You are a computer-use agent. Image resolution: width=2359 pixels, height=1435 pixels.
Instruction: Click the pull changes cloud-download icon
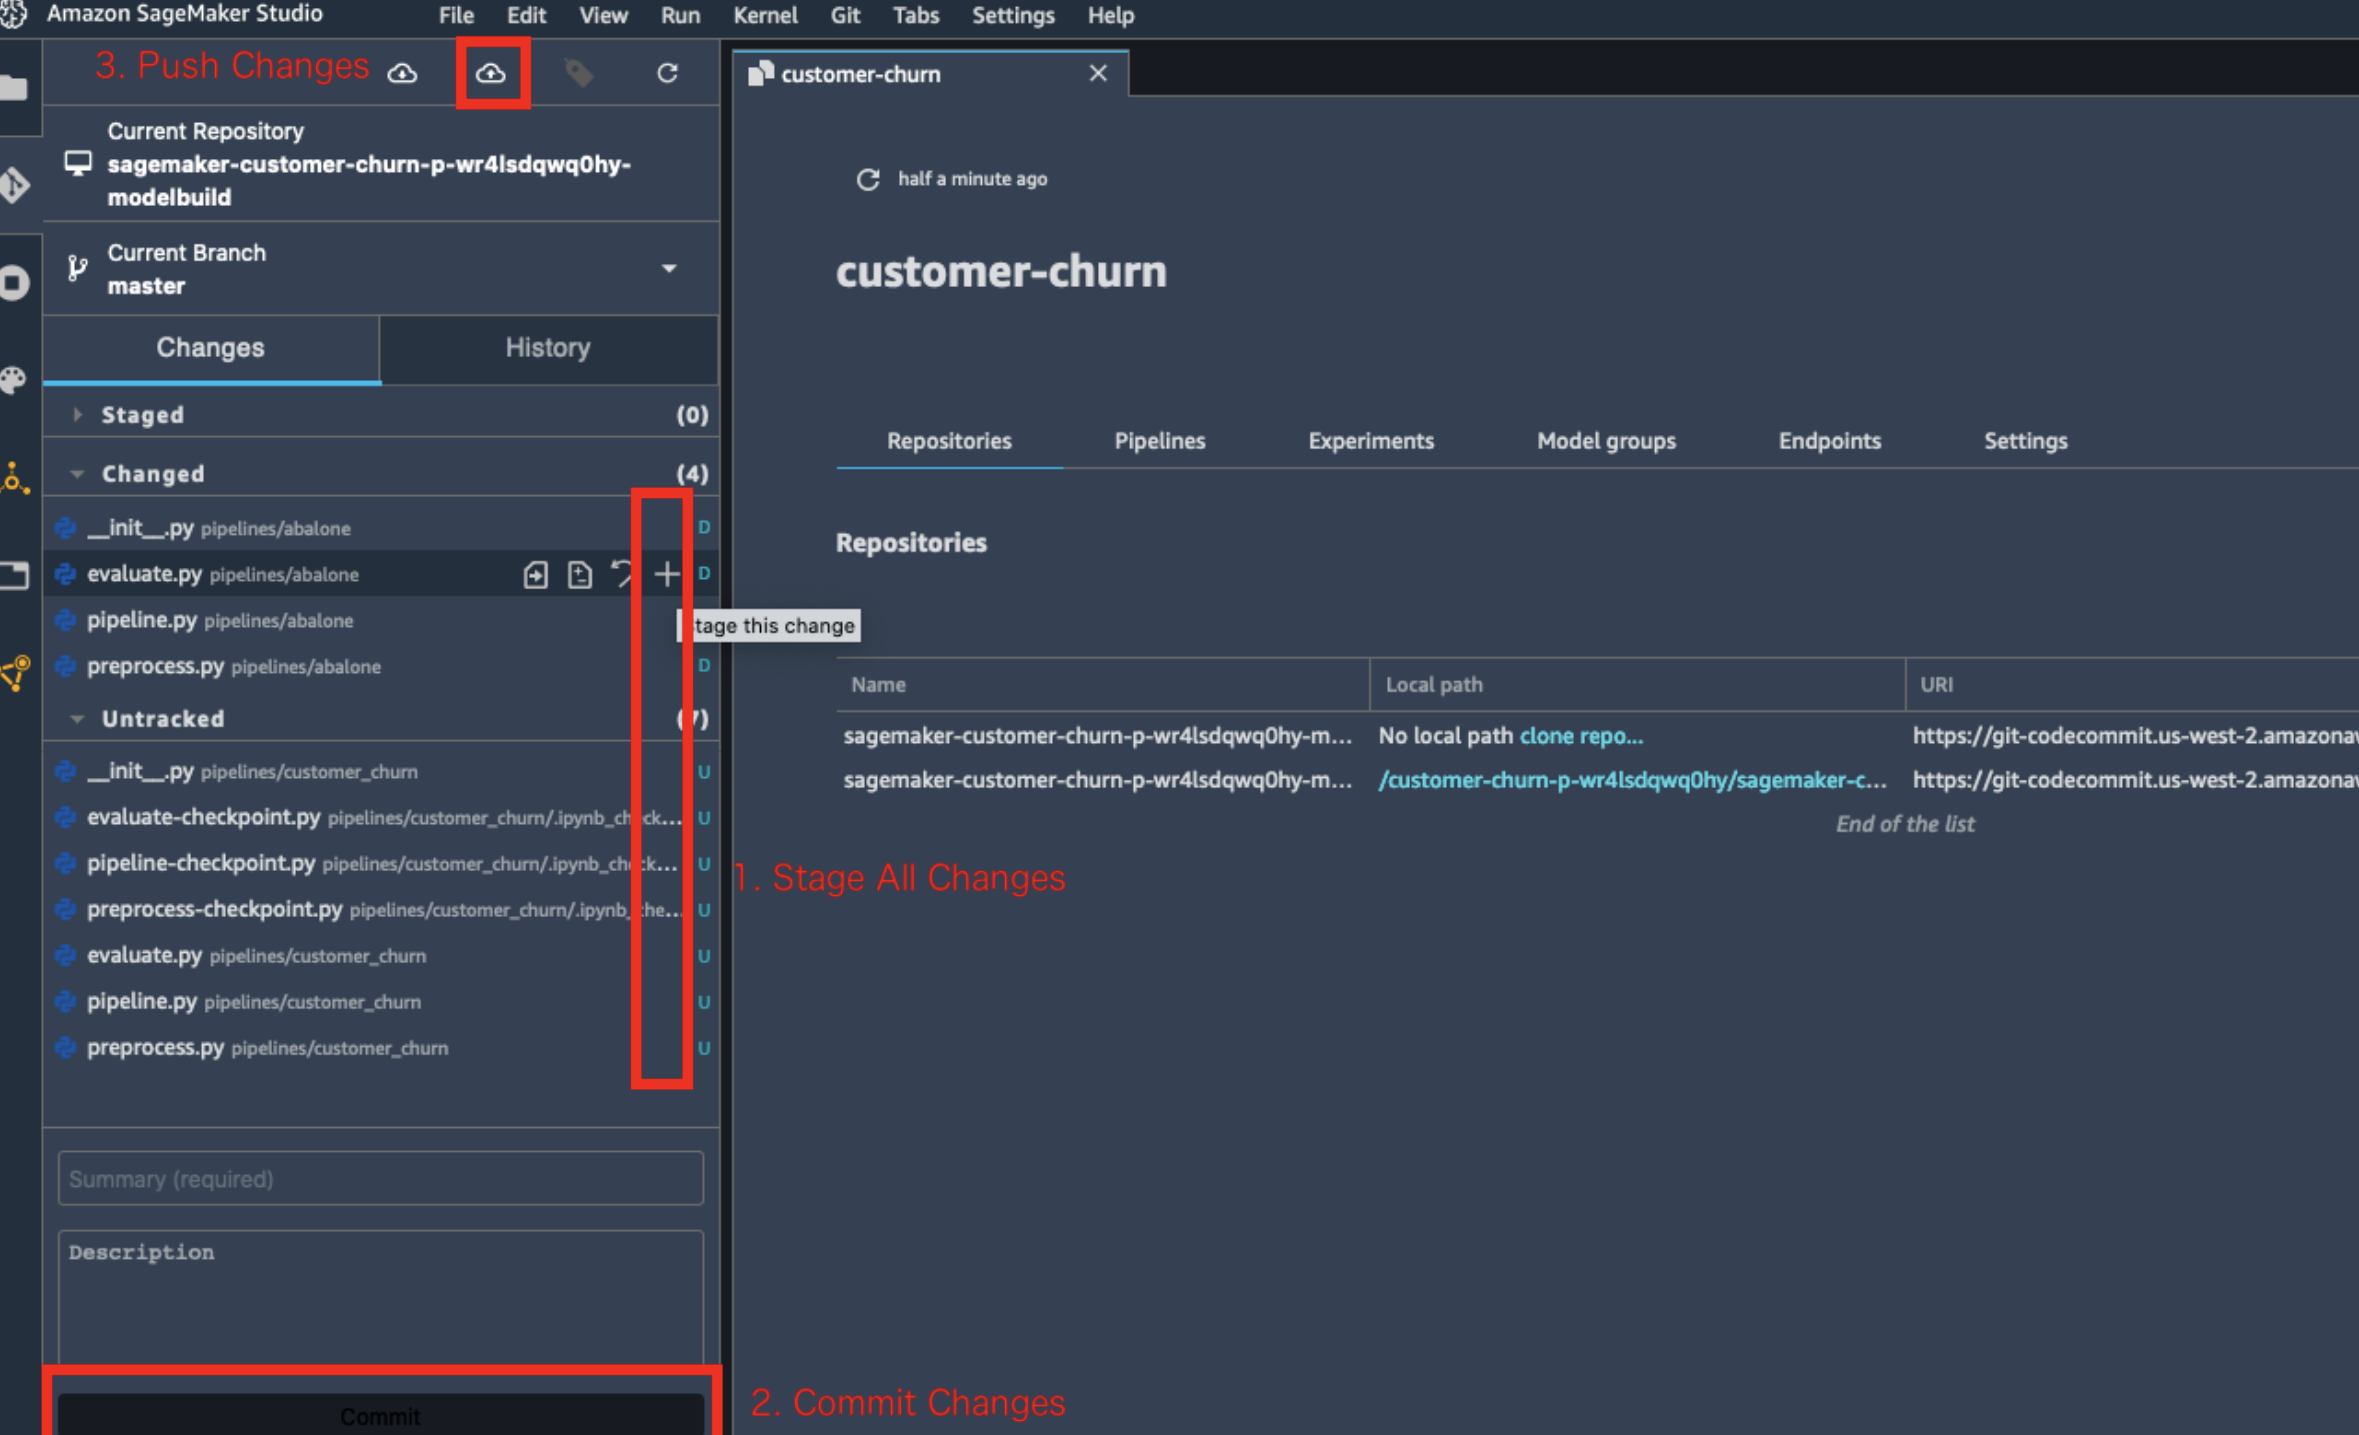(x=402, y=73)
